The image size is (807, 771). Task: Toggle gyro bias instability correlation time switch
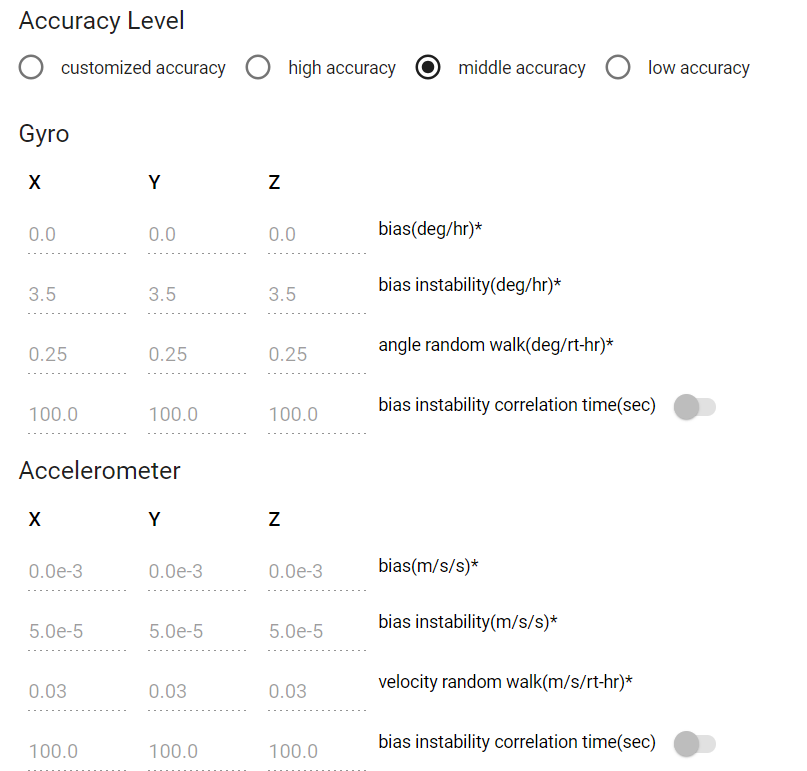[695, 407]
